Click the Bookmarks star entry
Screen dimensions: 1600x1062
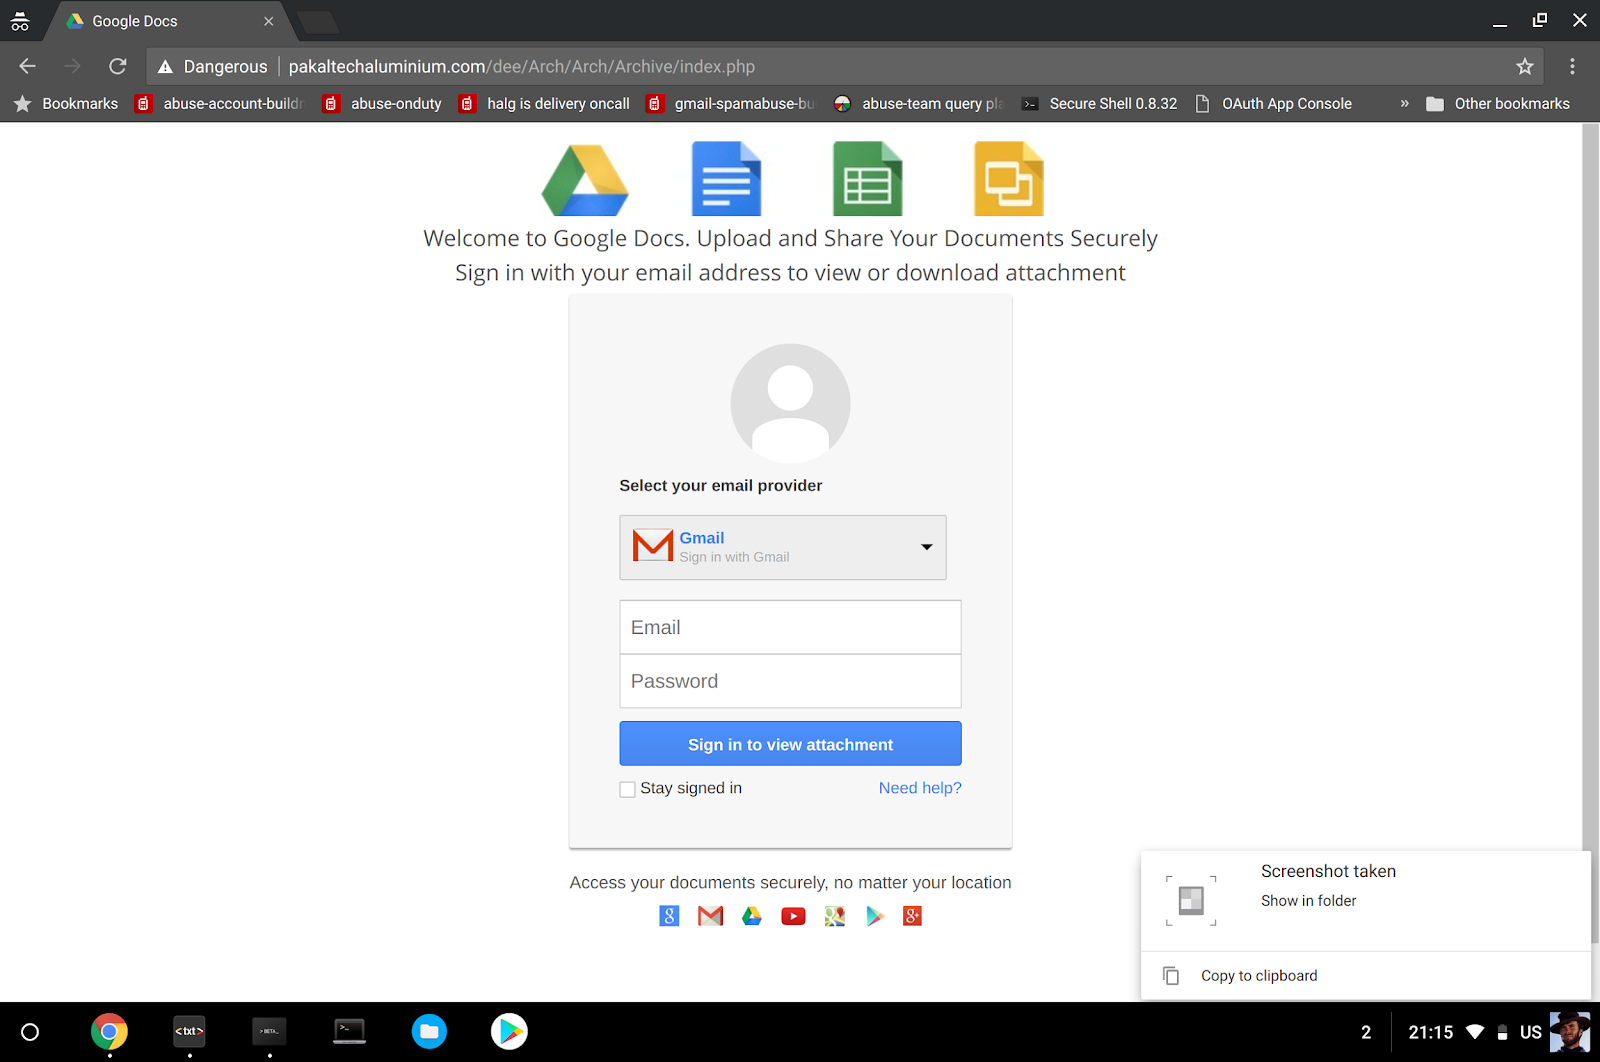[x=66, y=103]
